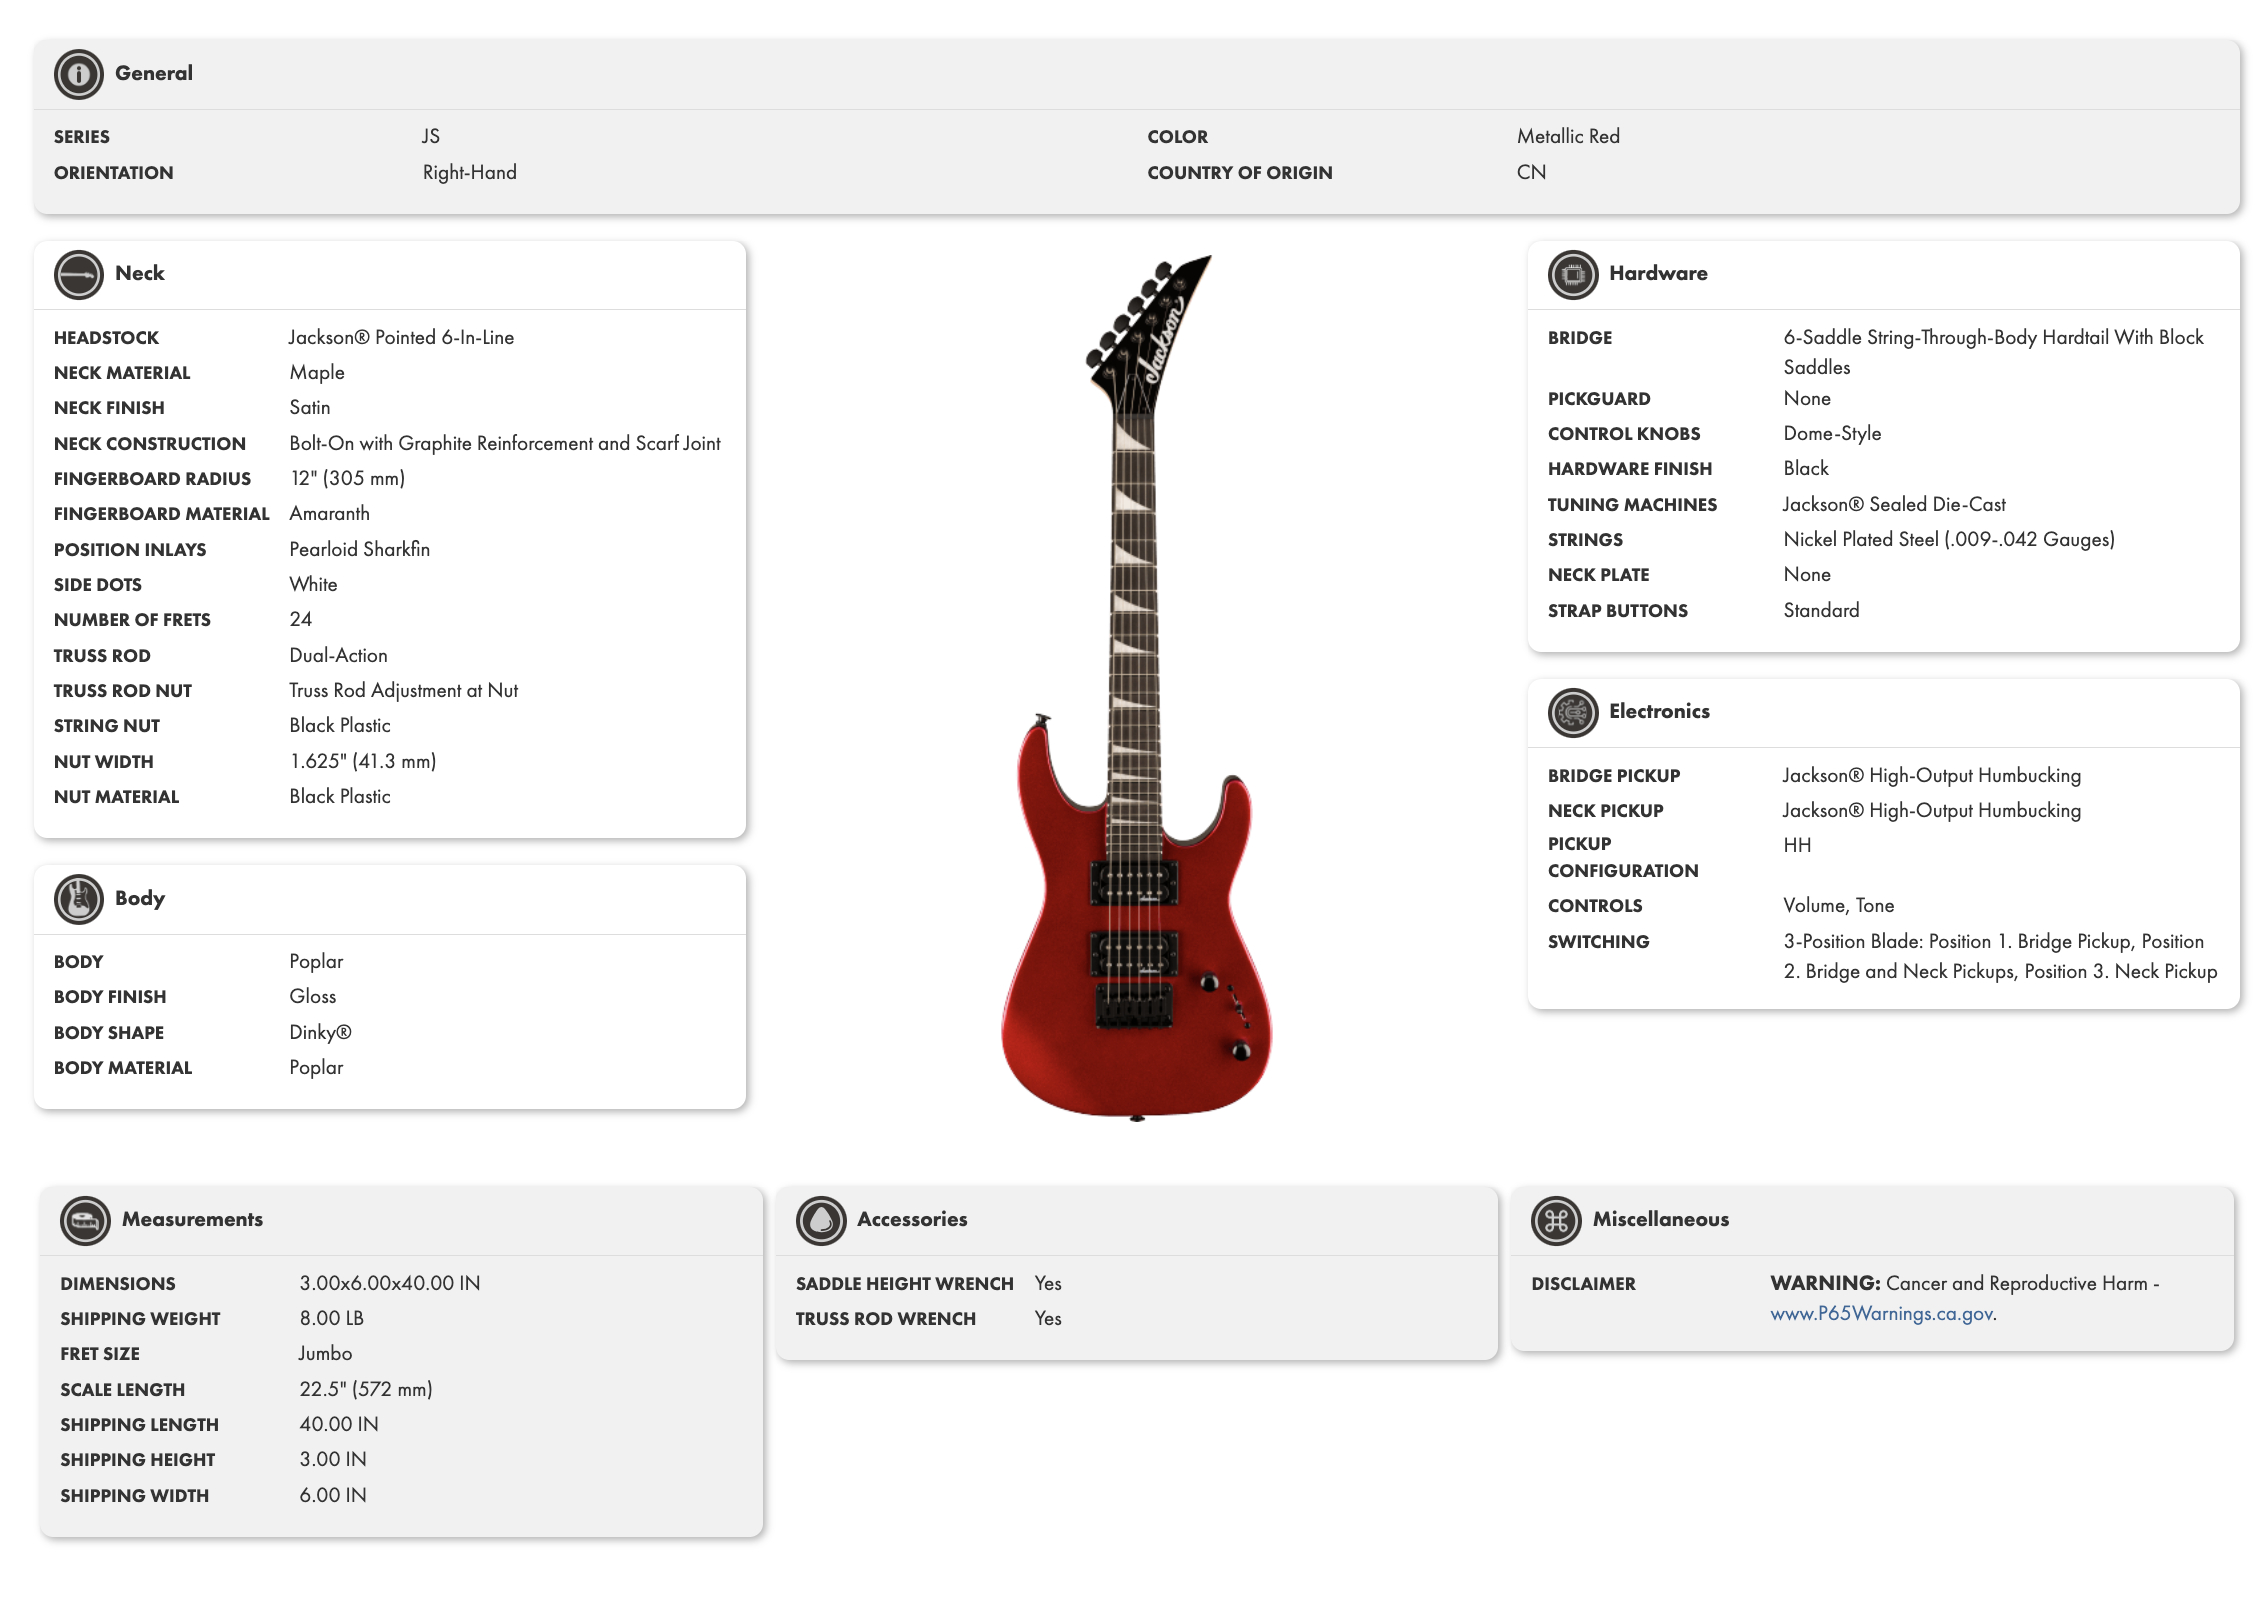Screen dimensions: 2266x1612
Task: Click the Amaranth fingerboard material value
Action: pyautogui.click(x=329, y=513)
